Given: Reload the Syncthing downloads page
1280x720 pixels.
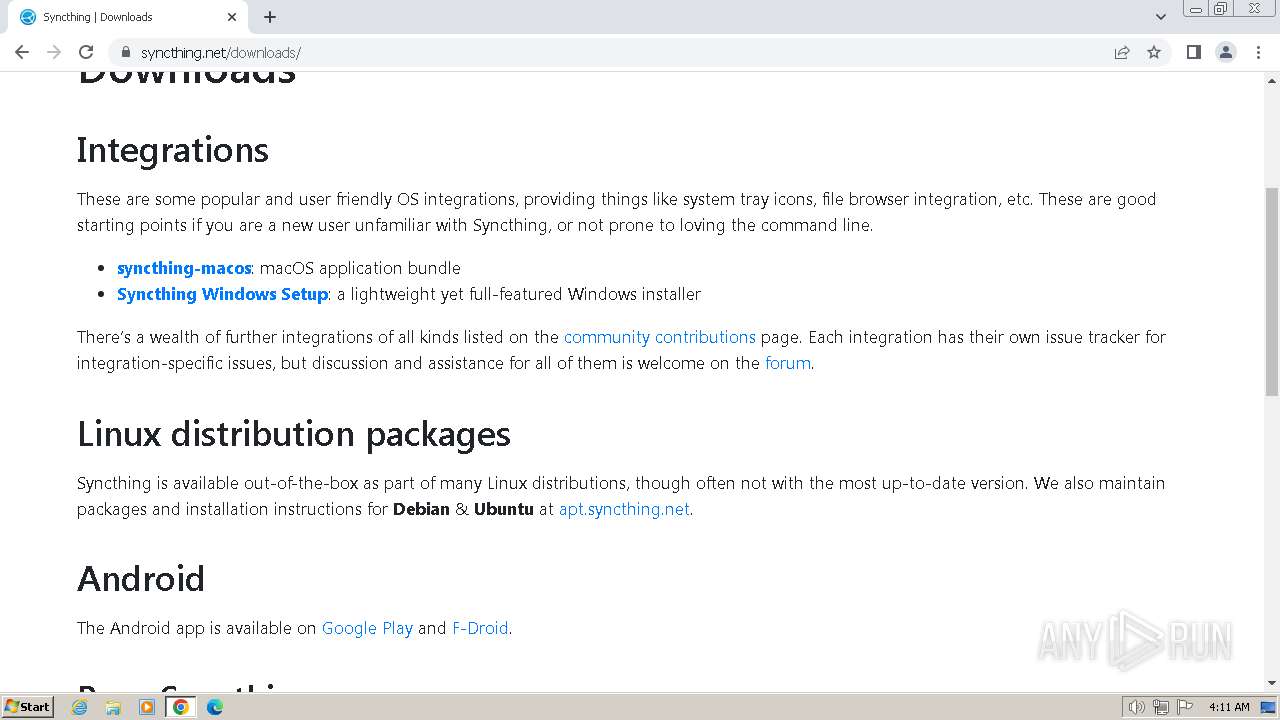Looking at the screenshot, I should point(86,52).
